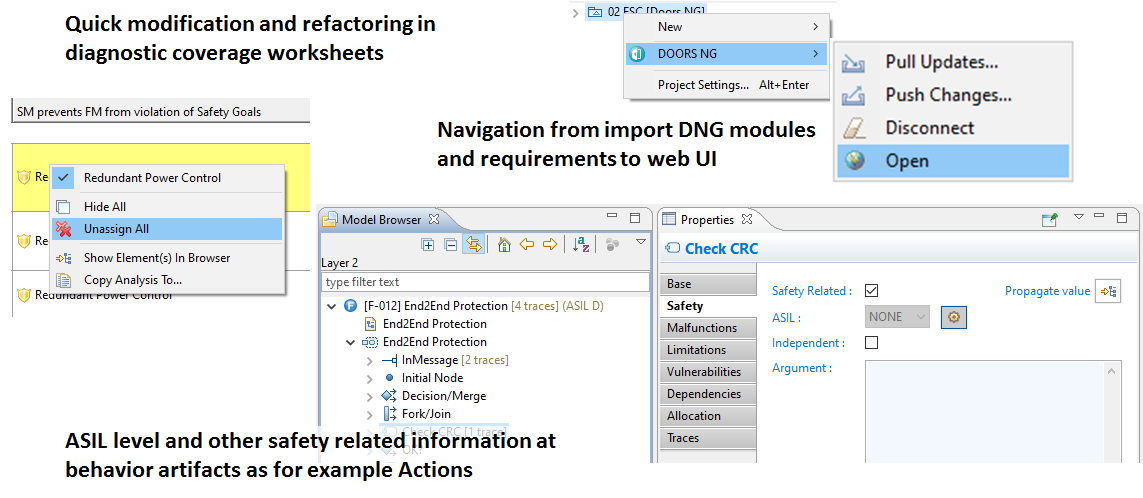Click the gear icon next to ASIL dropdown

coord(953,317)
